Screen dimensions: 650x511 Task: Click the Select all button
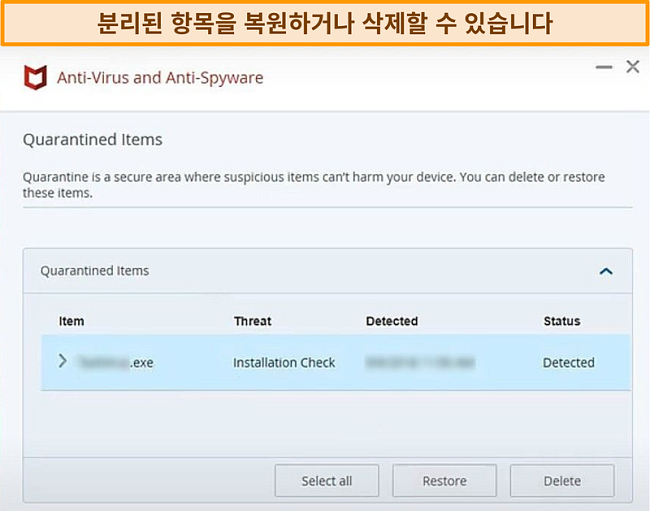327,481
